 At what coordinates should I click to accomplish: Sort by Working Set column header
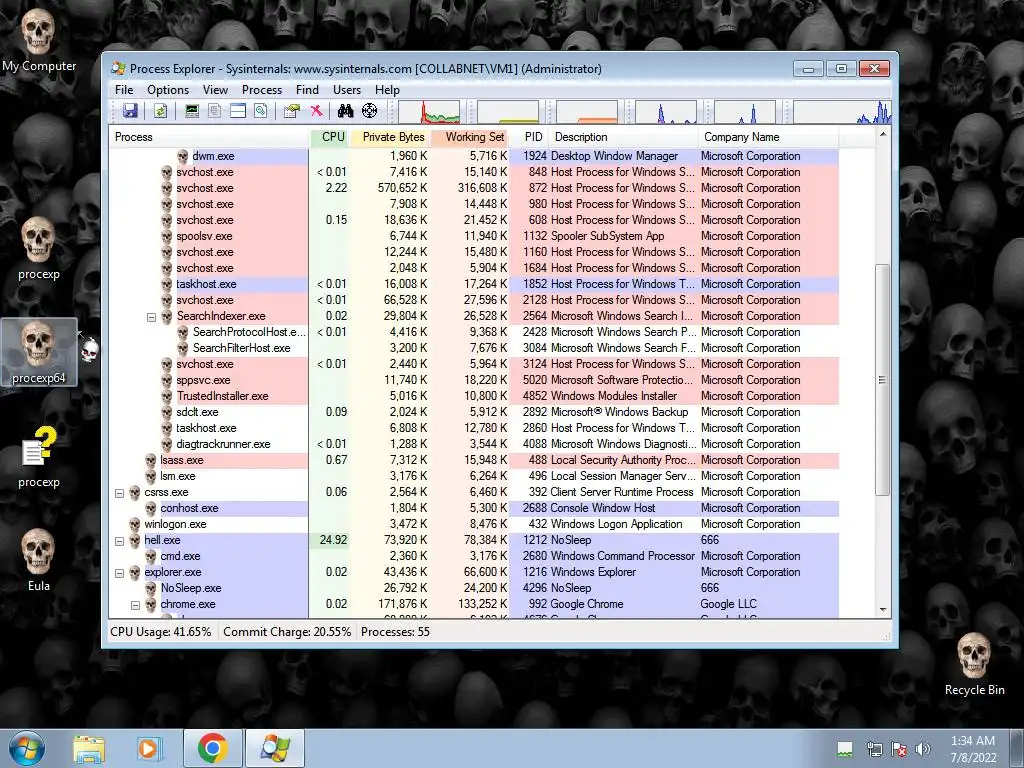(470, 137)
